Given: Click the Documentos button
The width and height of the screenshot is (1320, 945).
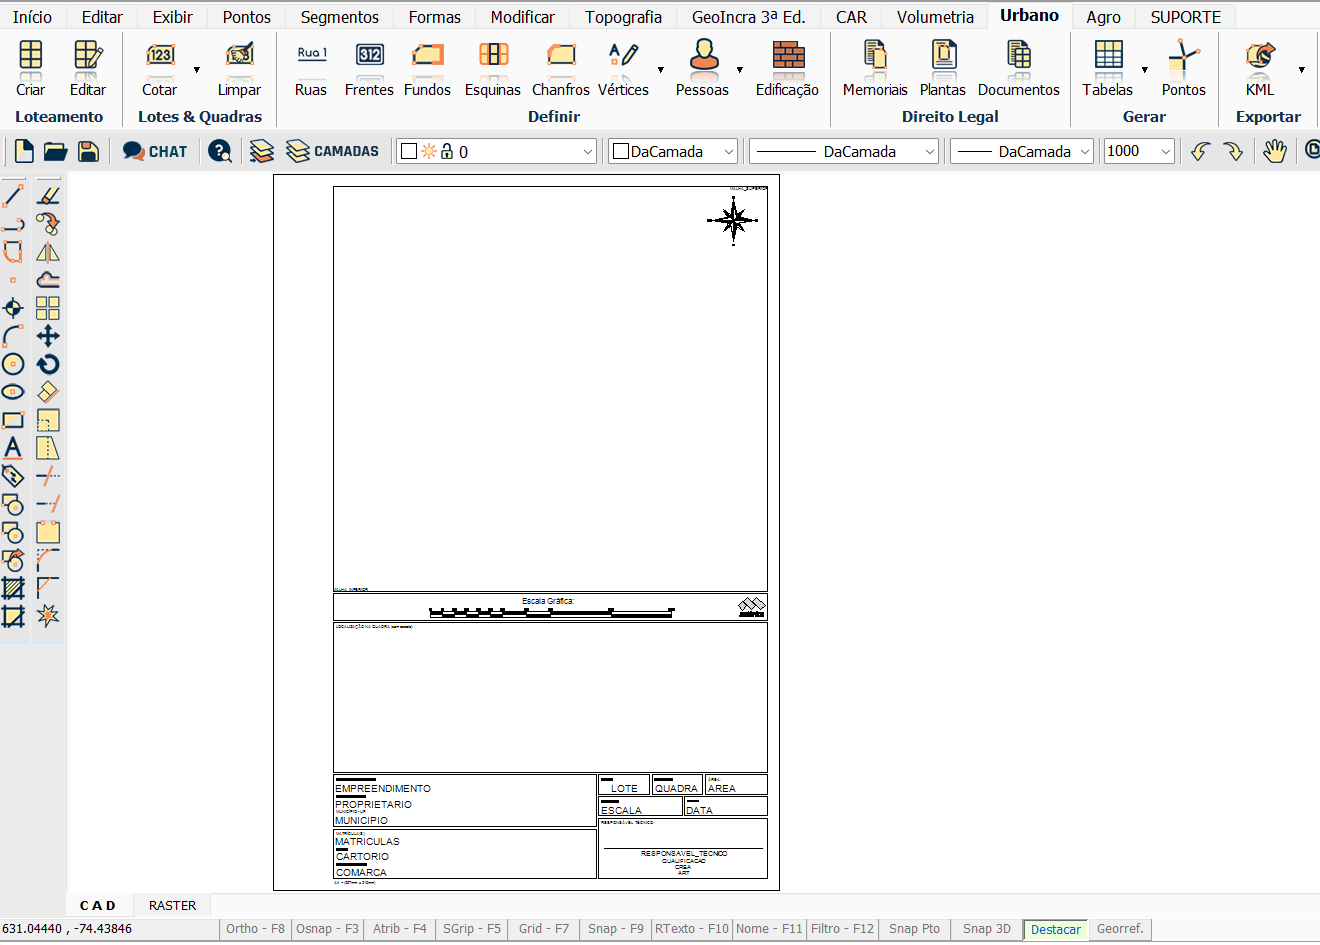Looking at the screenshot, I should click(x=1018, y=67).
